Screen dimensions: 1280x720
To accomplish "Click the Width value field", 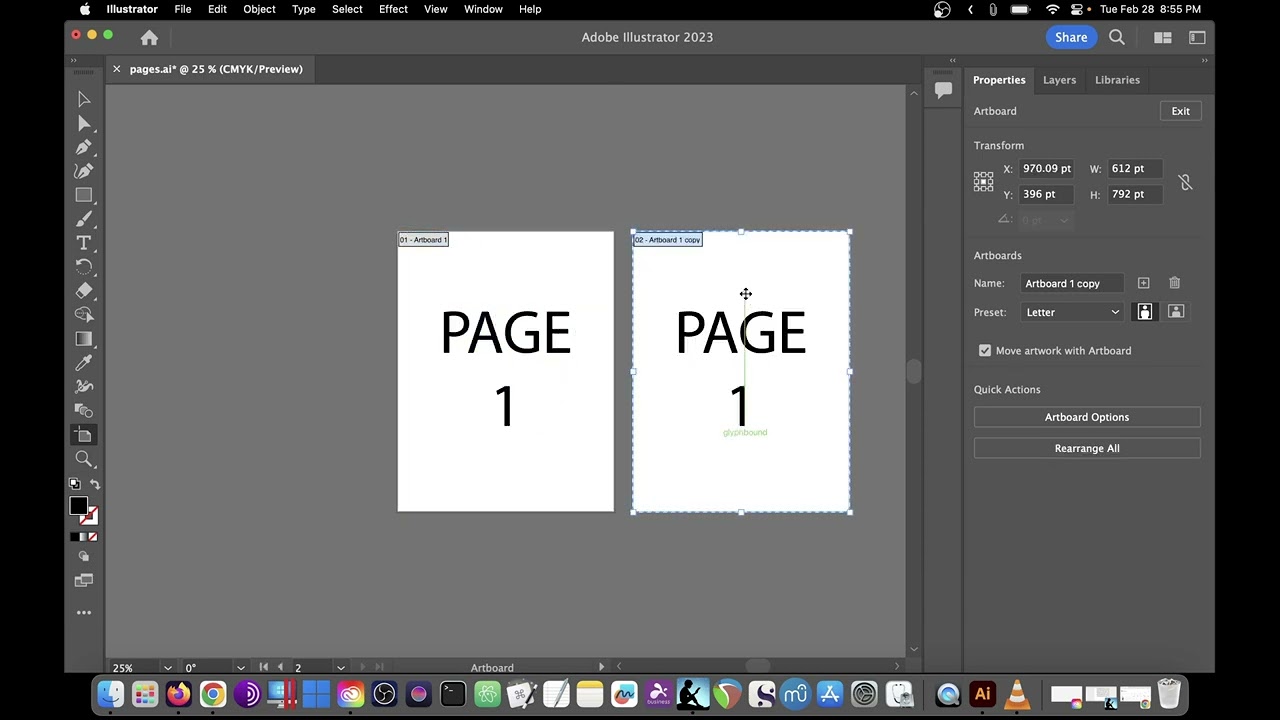I will point(1135,169).
